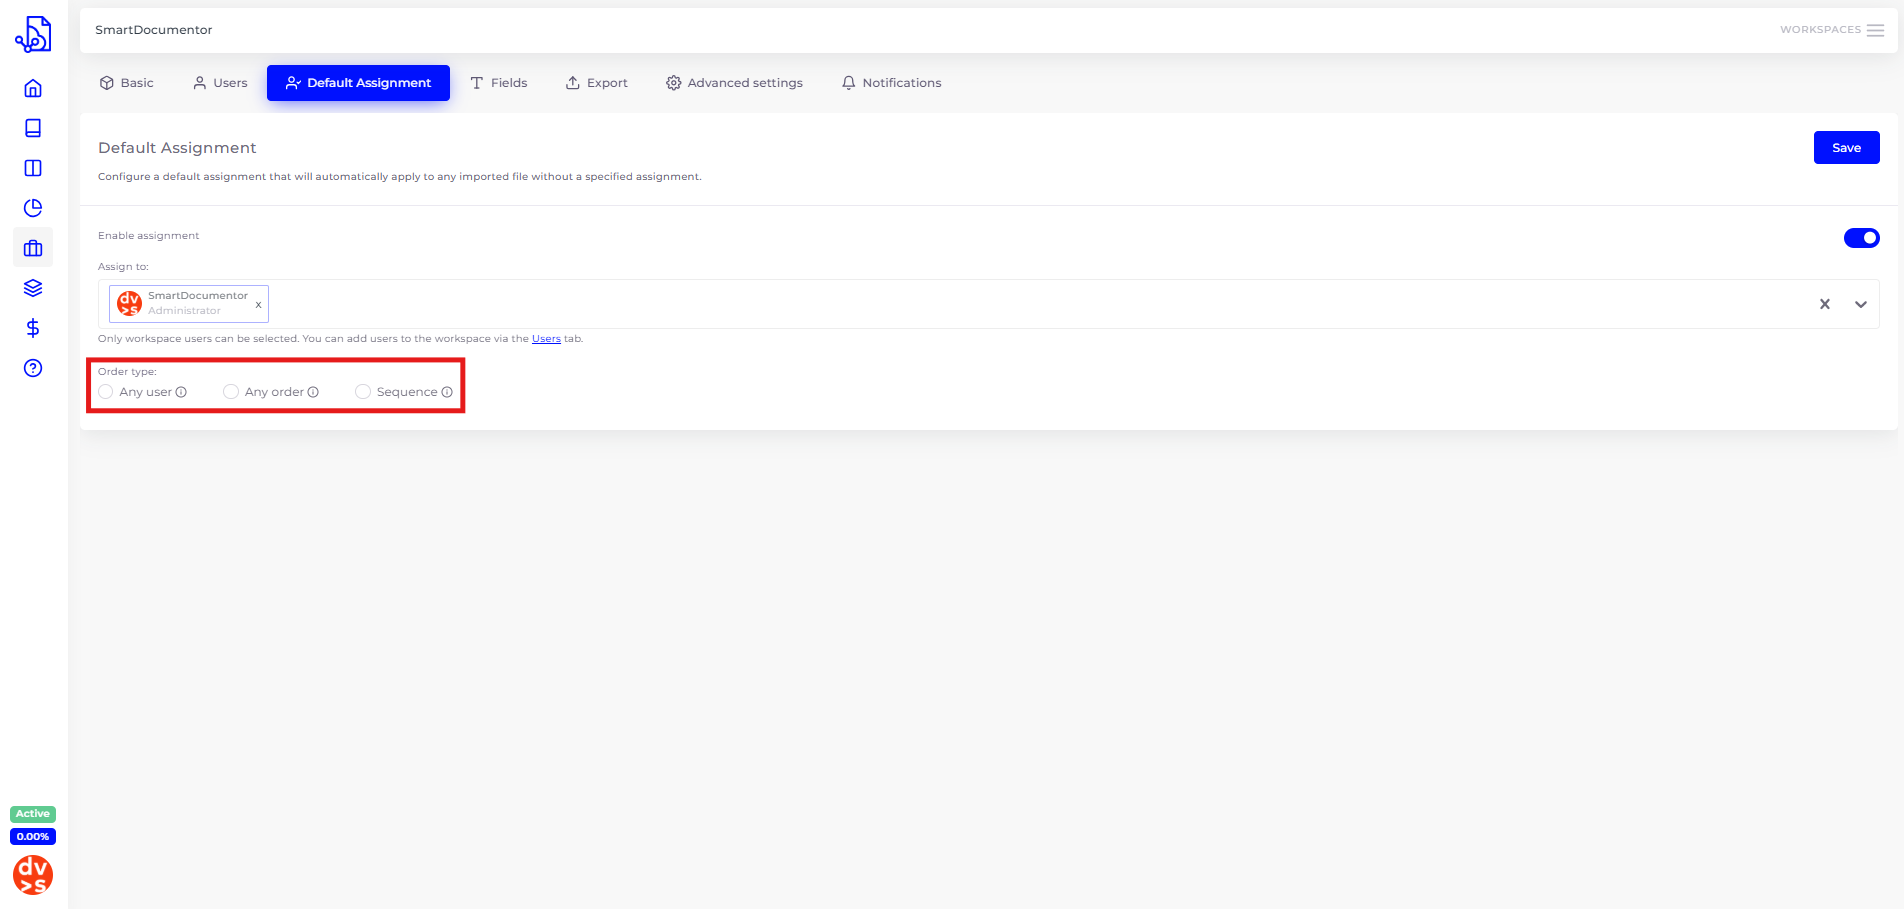Open the split columns sidebar icon

tap(33, 168)
